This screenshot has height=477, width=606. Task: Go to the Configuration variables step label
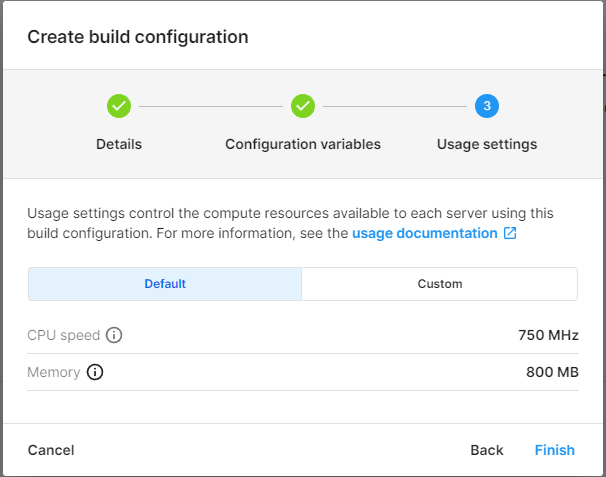303,144
